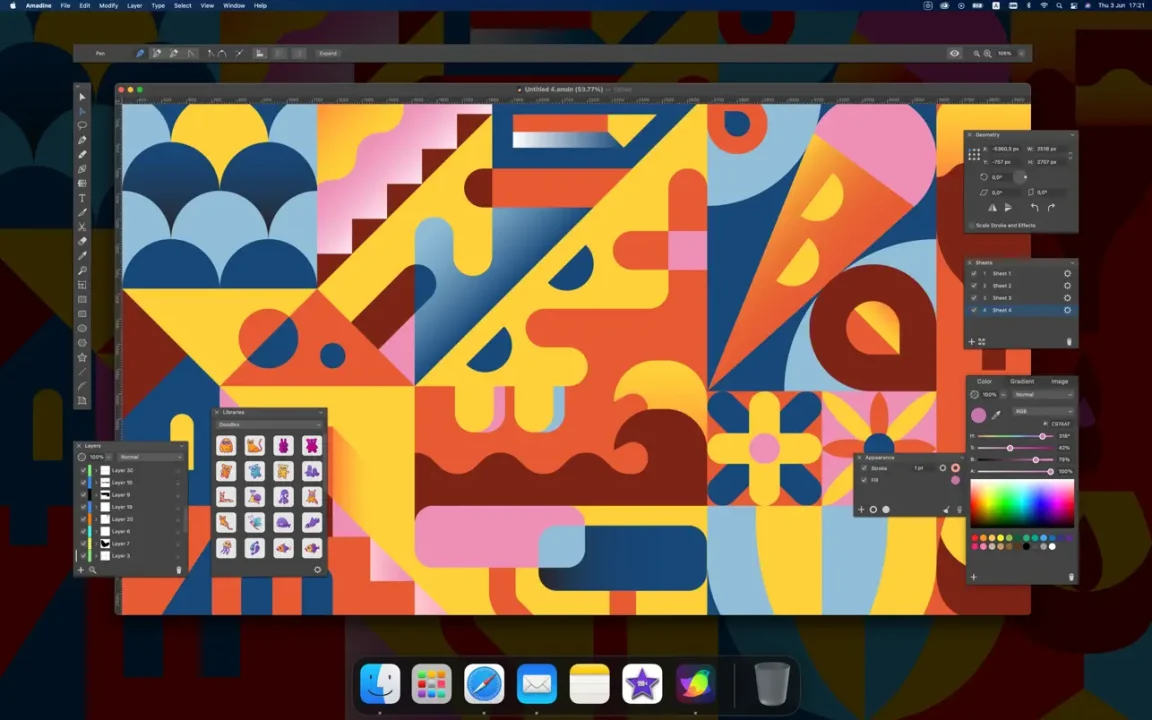Select the Star shape tool
Viewport: 1152px width, 720px height.
pyautogui.click(x=82, y=357)
